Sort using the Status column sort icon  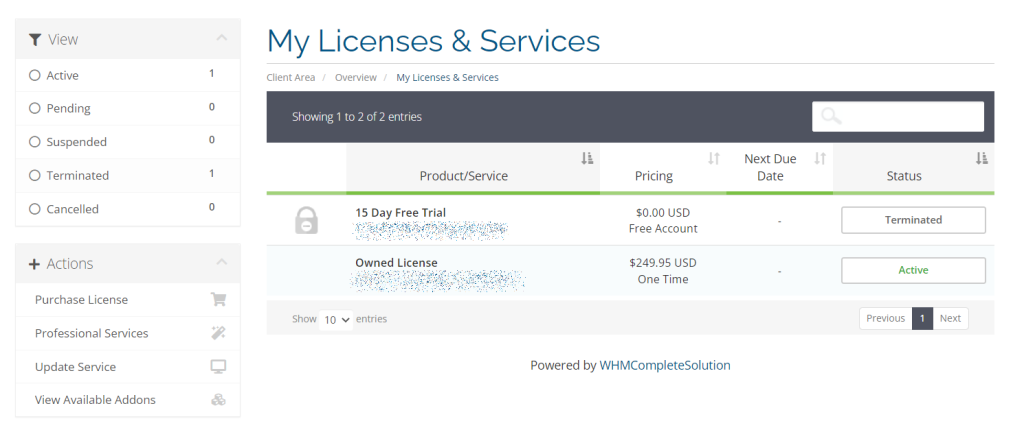pyautogui.click(x=982, y=158)
